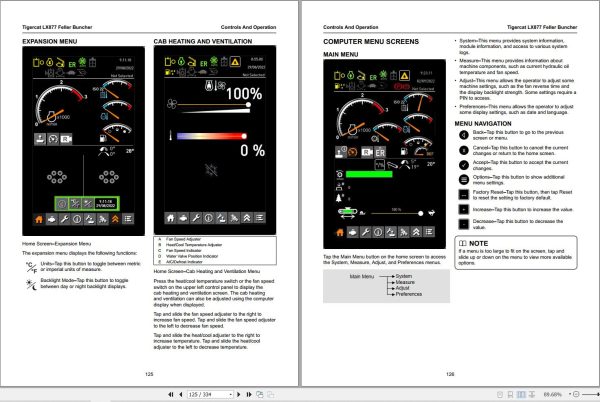Go to the next page
The width and height of the screenshot is (600, 402).
tap(239, 394)
